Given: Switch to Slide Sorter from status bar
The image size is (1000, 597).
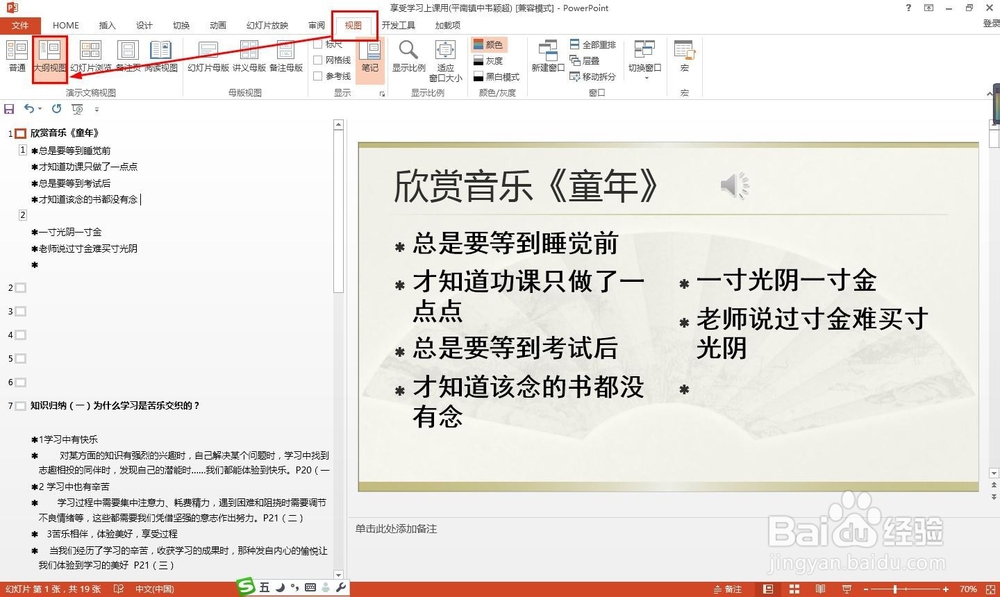Looking at the screenshot, I should [x=794, y=589].
